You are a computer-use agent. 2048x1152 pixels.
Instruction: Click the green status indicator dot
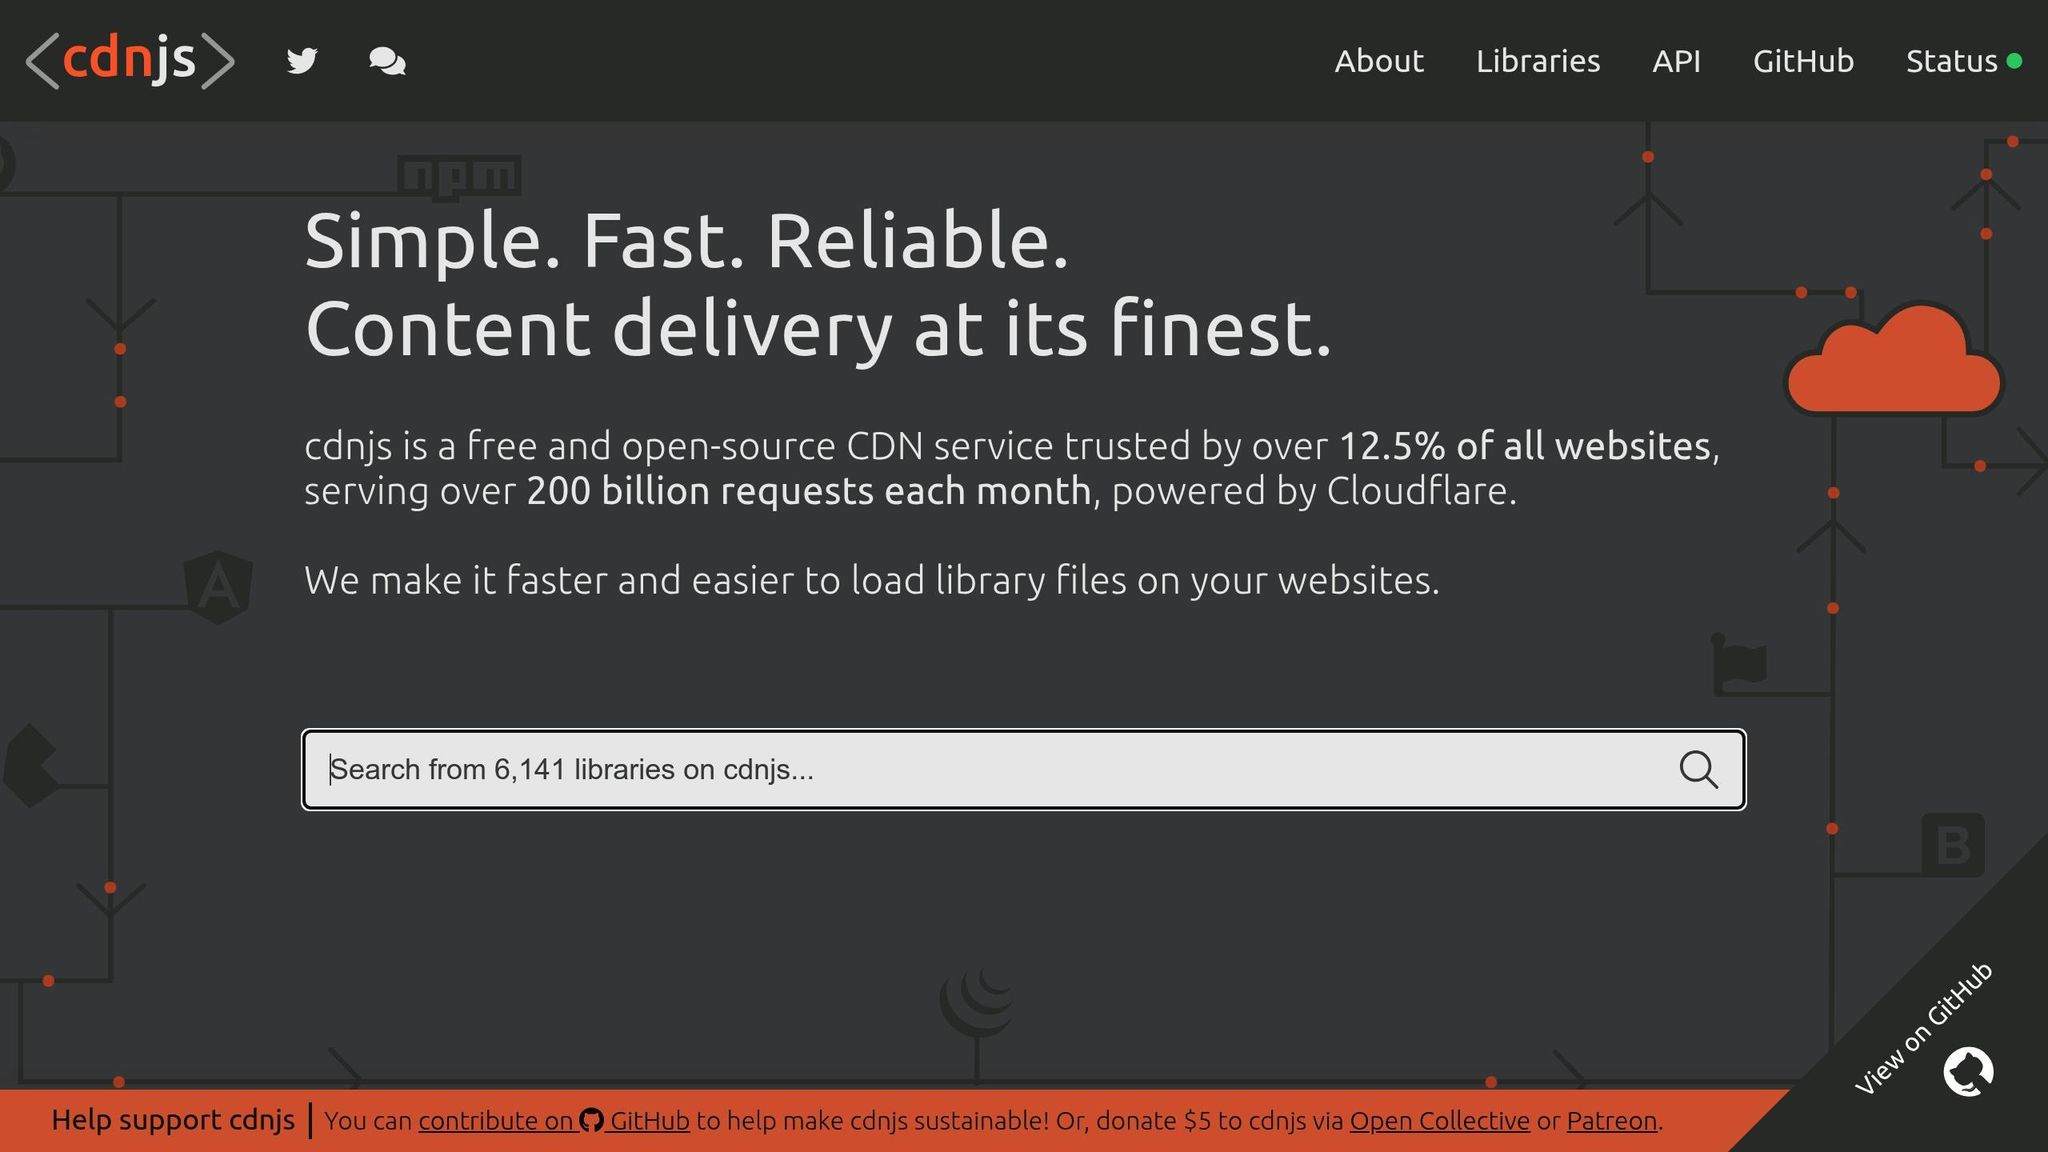tap(2015, 61)
